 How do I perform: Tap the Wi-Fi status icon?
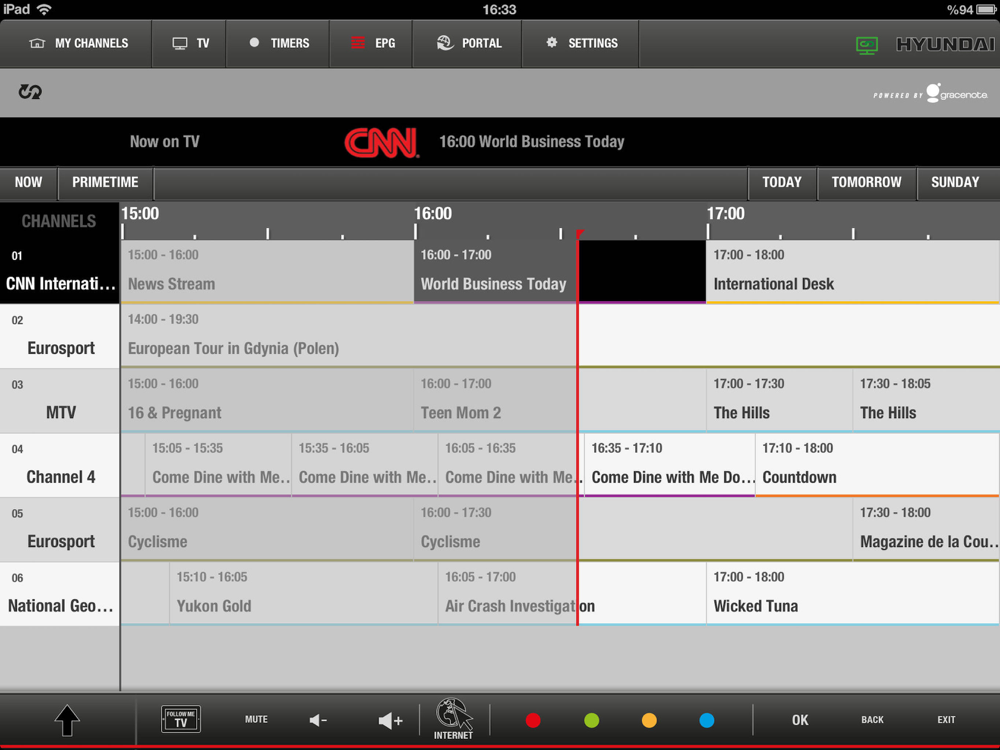[x=44, y=9]
